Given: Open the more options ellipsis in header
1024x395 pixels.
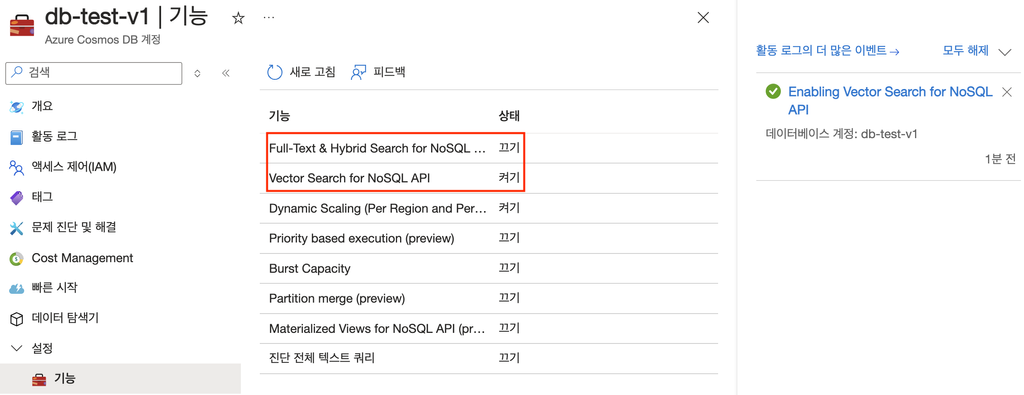Looking at the screenshot, I should [268, 18].
